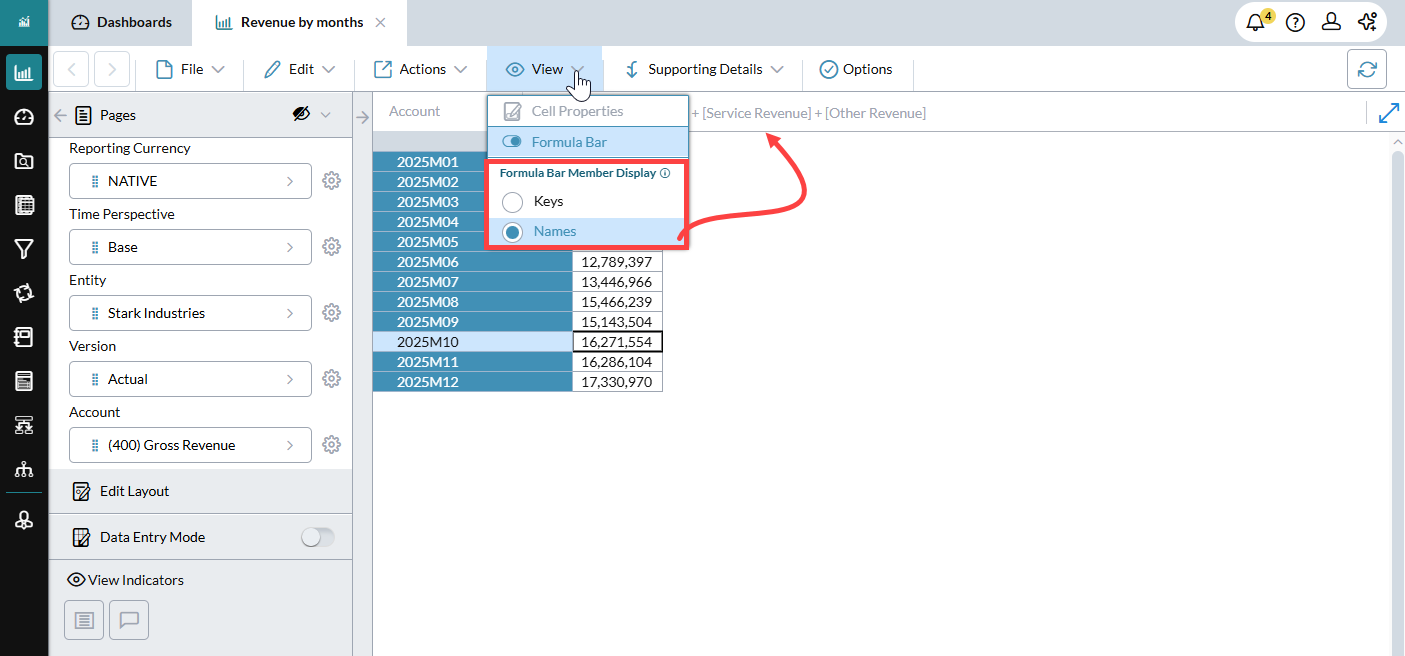1405x656 pixels.
Task: Open the filter icon in sidebar
Action: [x=24, y=249]
